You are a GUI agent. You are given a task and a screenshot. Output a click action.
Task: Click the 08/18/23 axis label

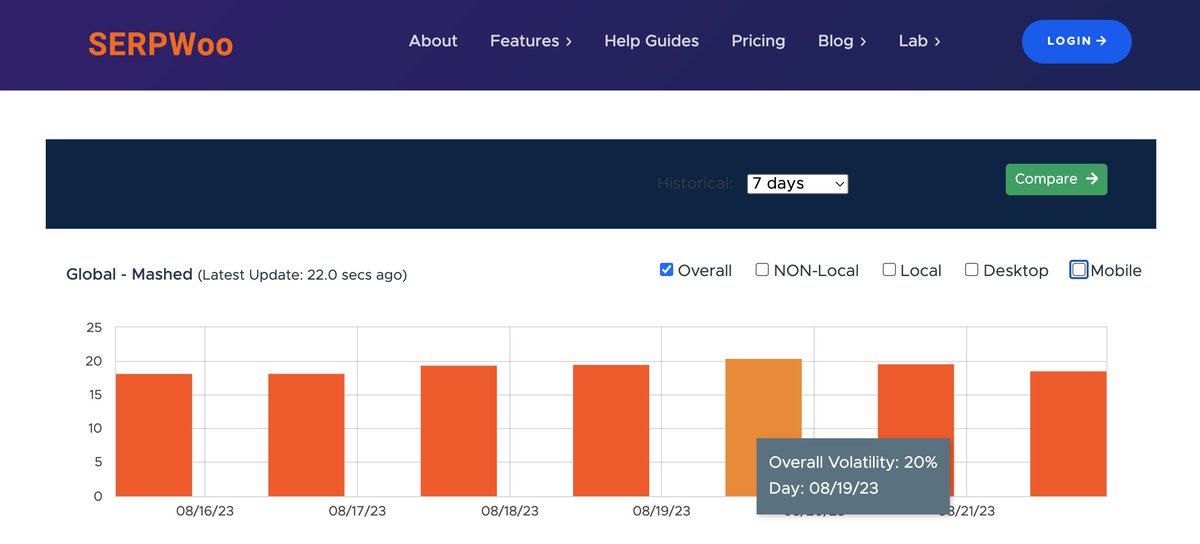click(509, 511)
